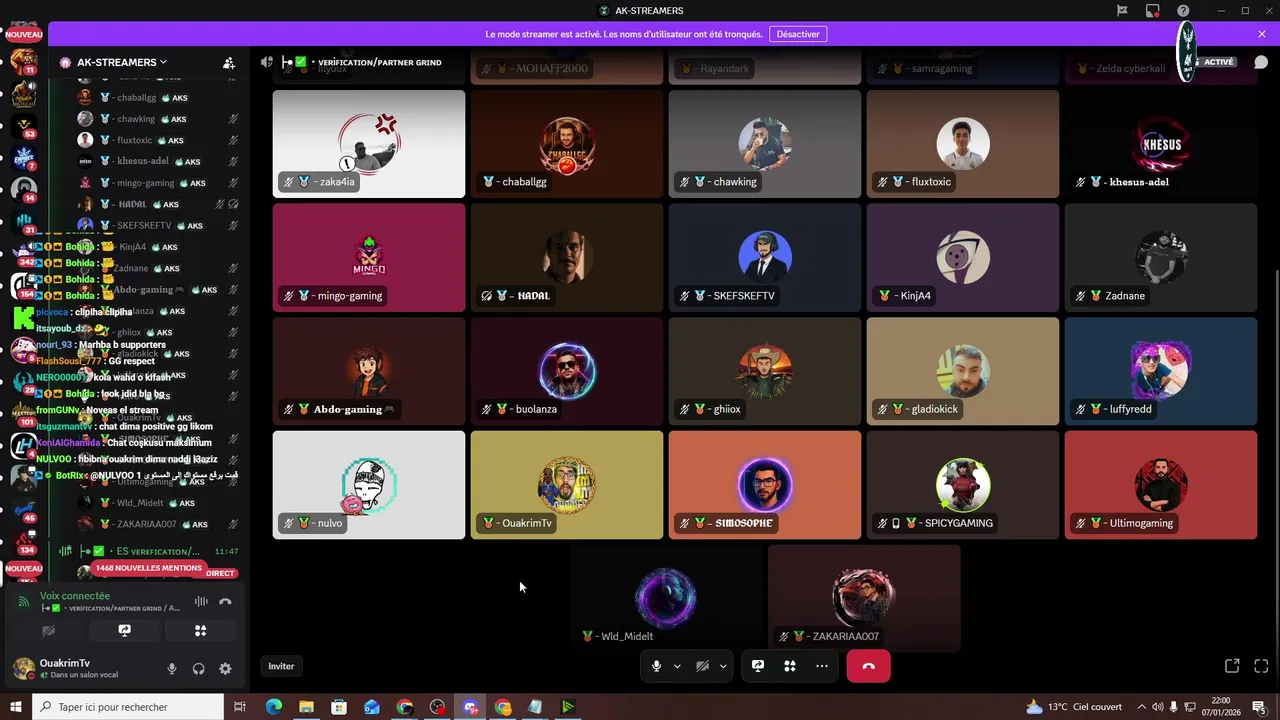Image resolution: width=1280 pixels, height=720 pixels.
Task: Share screen from sidebar voice panel
Action: point(124,631)
